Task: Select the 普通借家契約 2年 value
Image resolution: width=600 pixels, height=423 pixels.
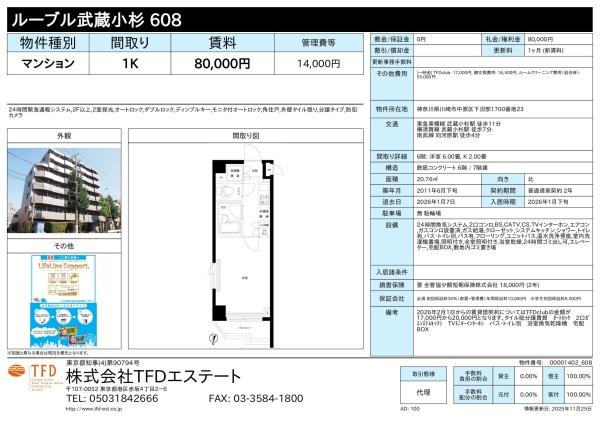Action: (550, 191)
